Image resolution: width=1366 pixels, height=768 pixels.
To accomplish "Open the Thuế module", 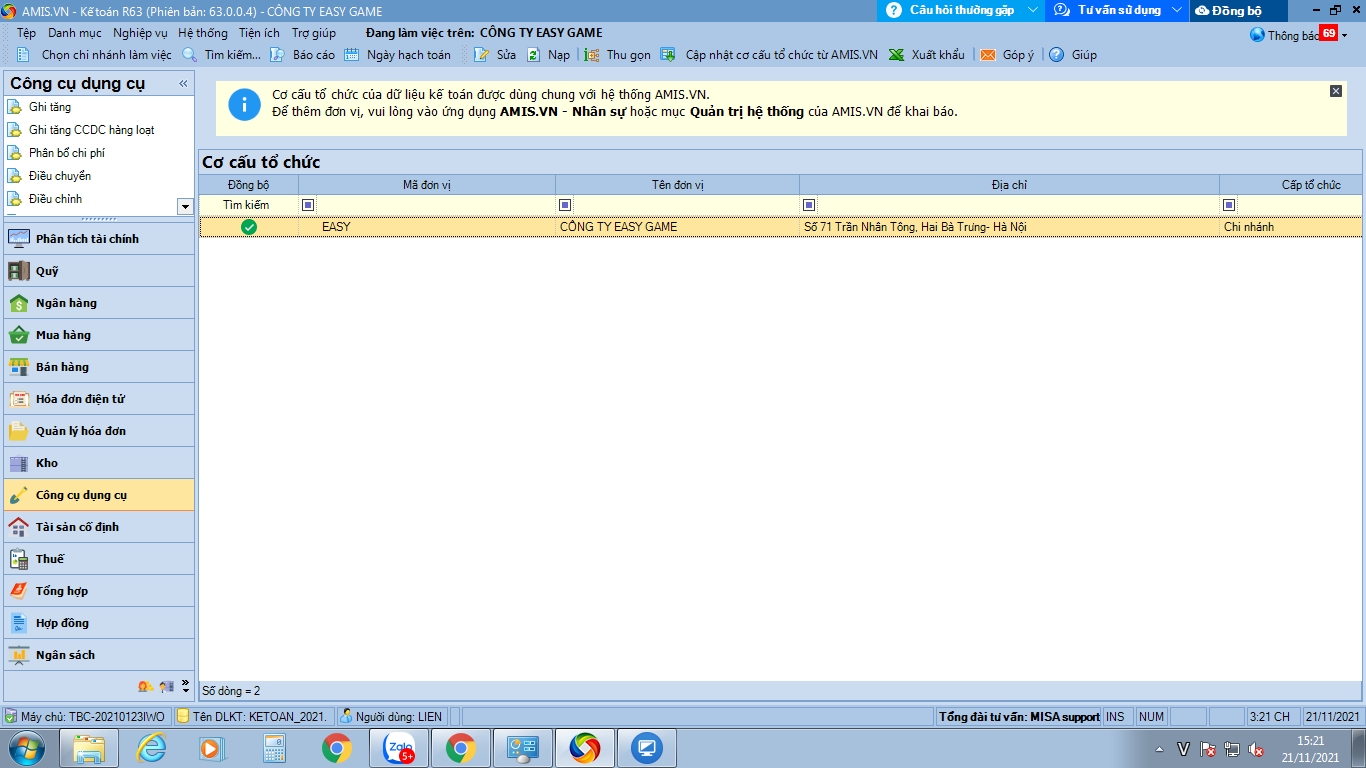I will pos(99,559).
